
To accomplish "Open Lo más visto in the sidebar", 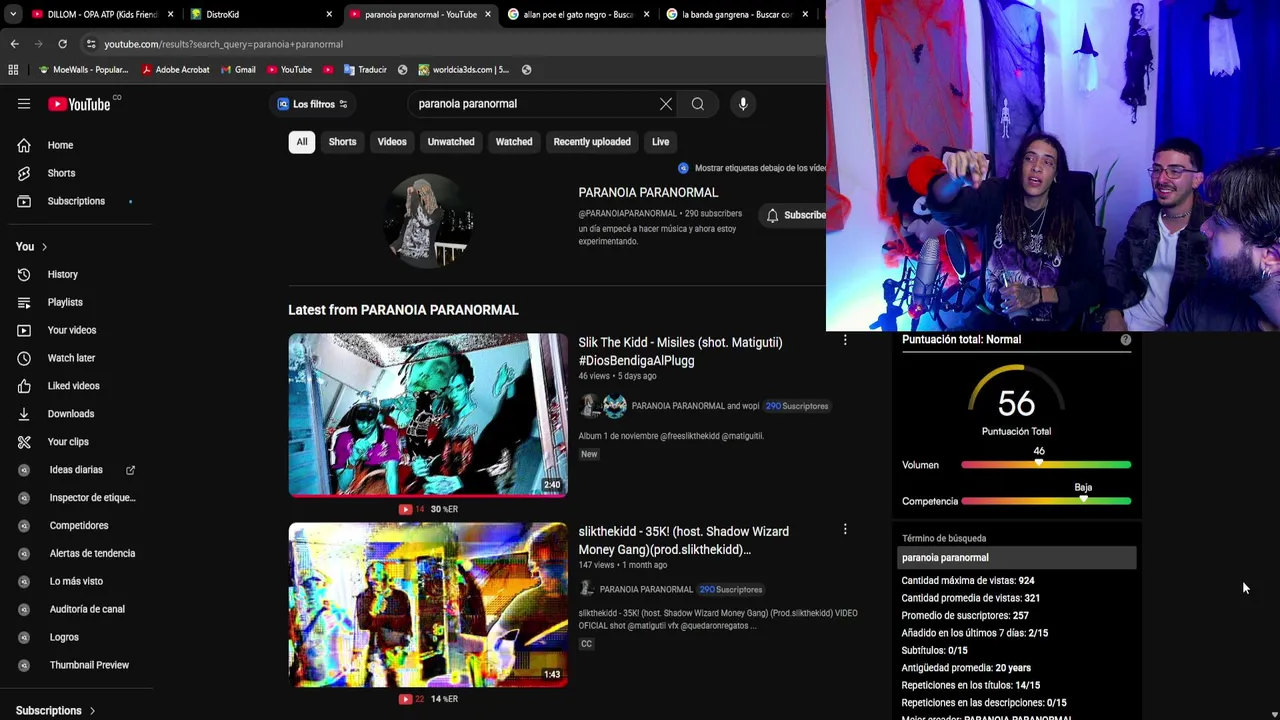I will (76, 581).
